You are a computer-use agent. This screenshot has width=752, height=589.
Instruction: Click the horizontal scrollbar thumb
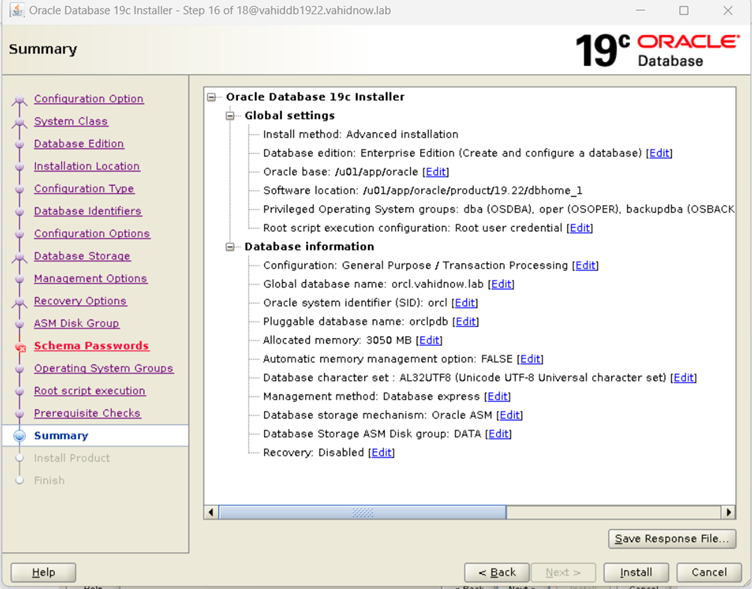point(361,513)
